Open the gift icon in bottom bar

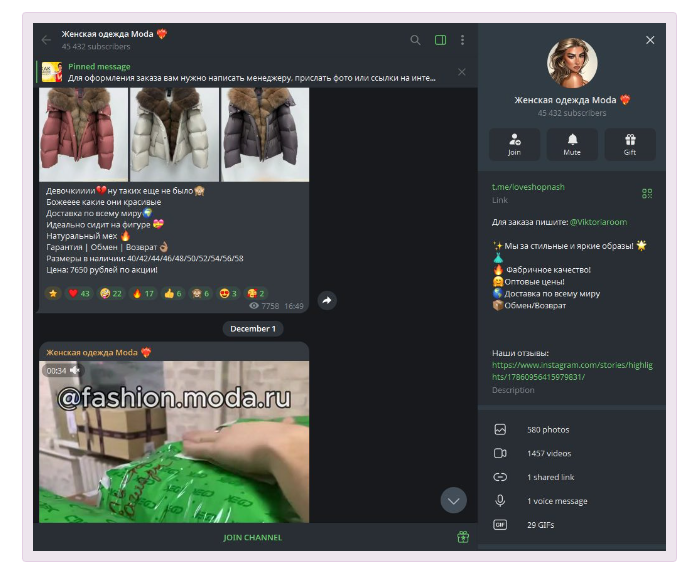(x=463, y=537)
